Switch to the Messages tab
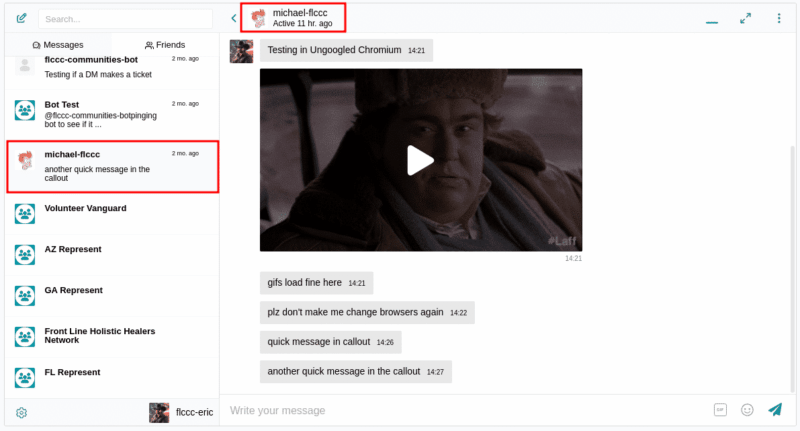800x431 pixels. click(x=57, y=45)
